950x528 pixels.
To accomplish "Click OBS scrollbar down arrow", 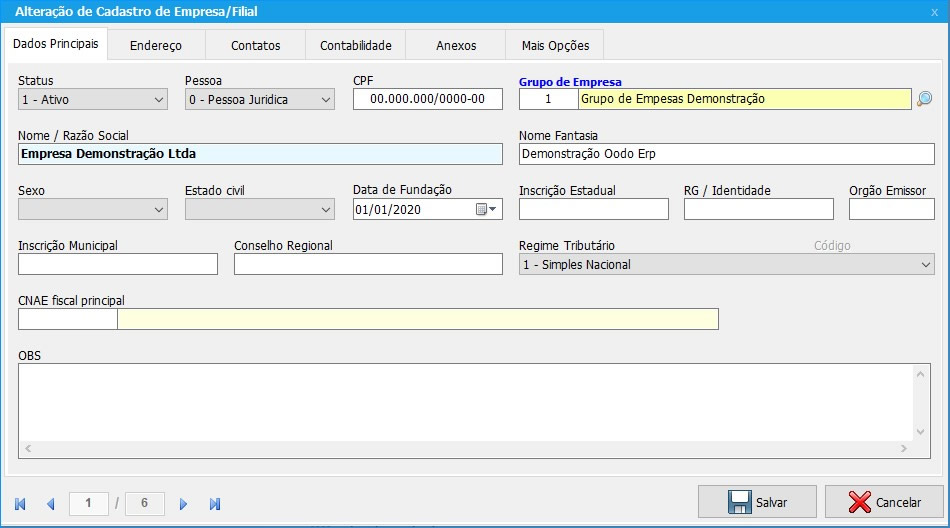I will (x=920, y=432).
